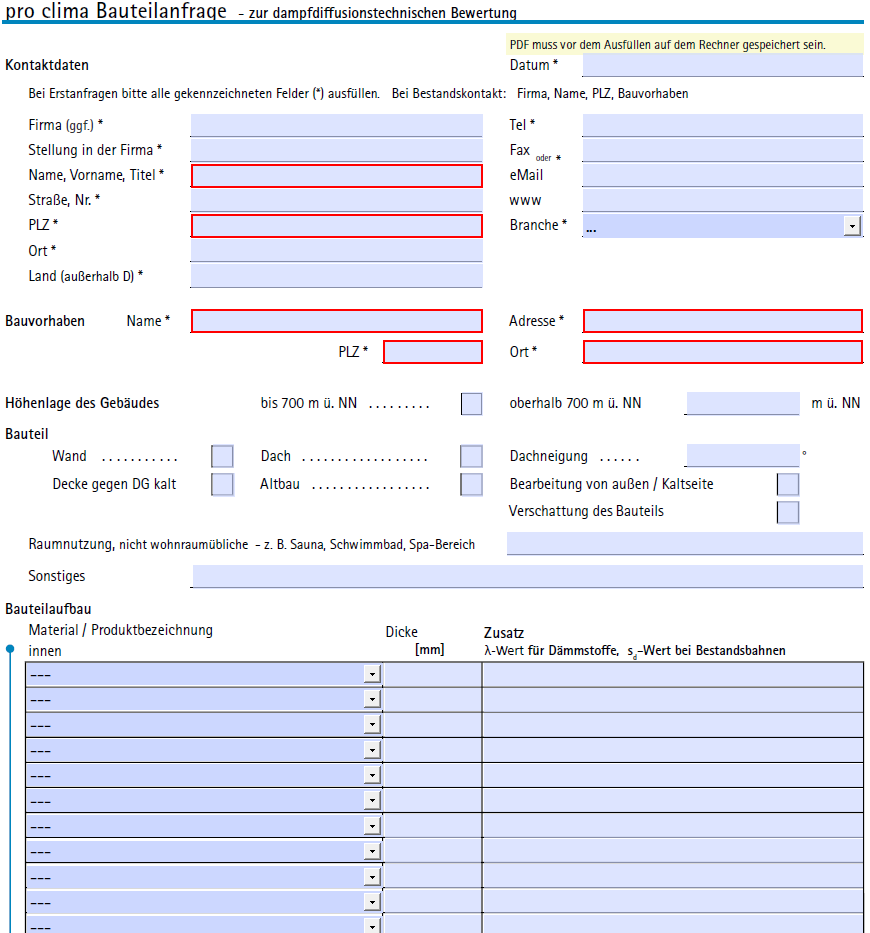
Task: Expand the first material row dropdown
Action: 372,675
